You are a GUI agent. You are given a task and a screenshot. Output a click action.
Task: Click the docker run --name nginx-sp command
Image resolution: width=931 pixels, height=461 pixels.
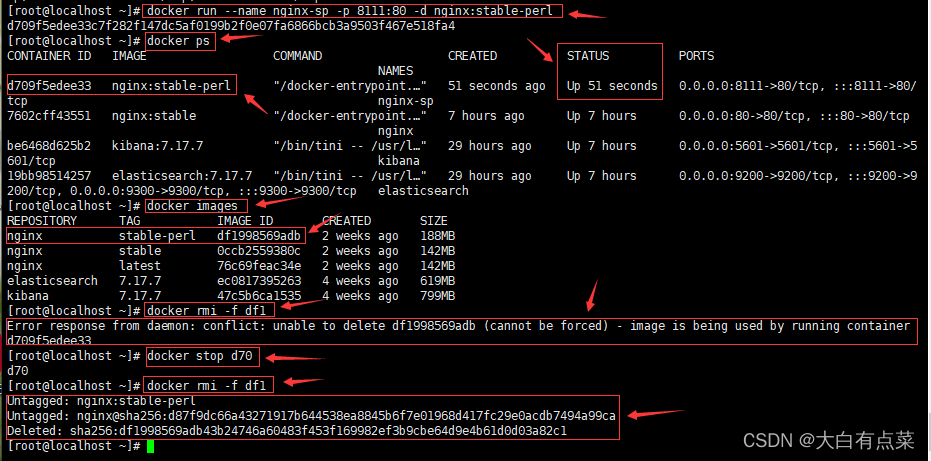350,11
